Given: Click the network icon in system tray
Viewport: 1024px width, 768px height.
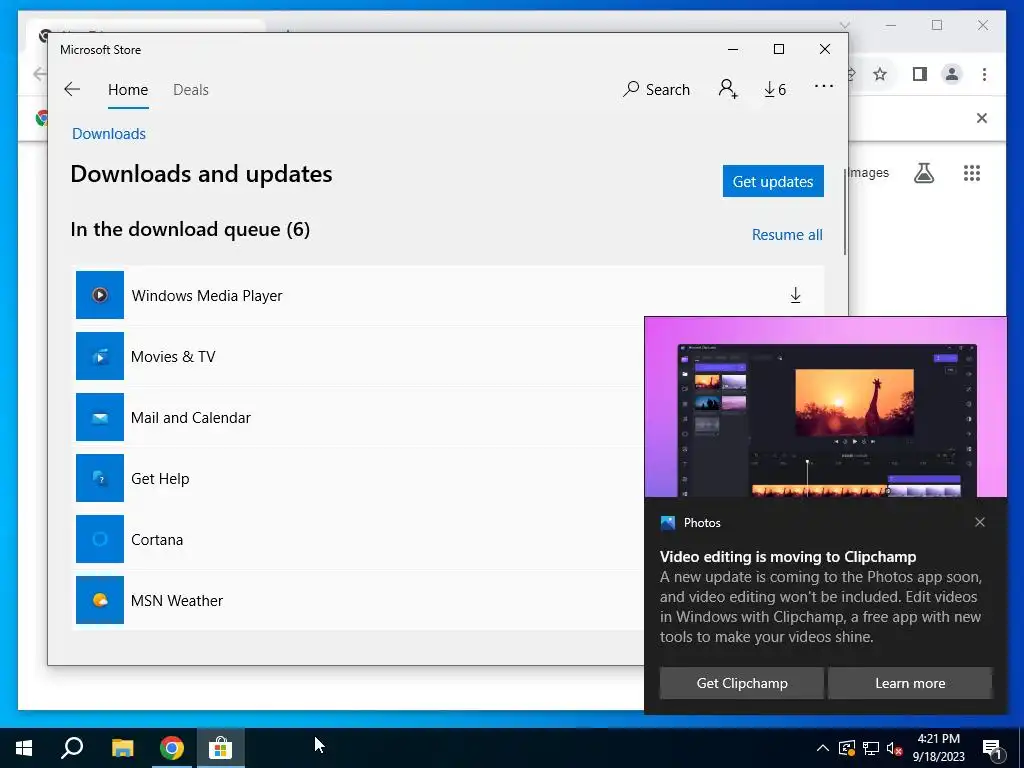Looking at the screenshot, I should (871, 748).
